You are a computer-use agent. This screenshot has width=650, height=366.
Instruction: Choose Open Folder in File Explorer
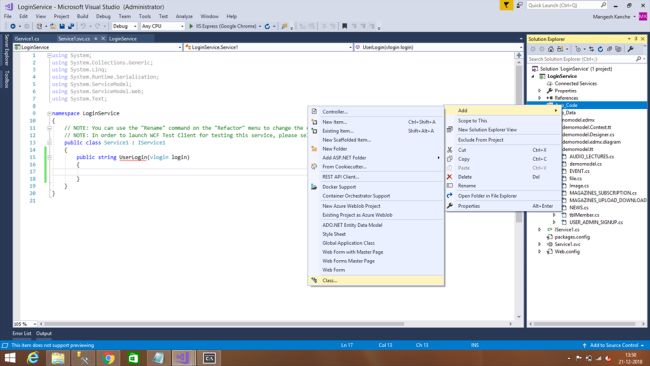click(x=504, y=196)
